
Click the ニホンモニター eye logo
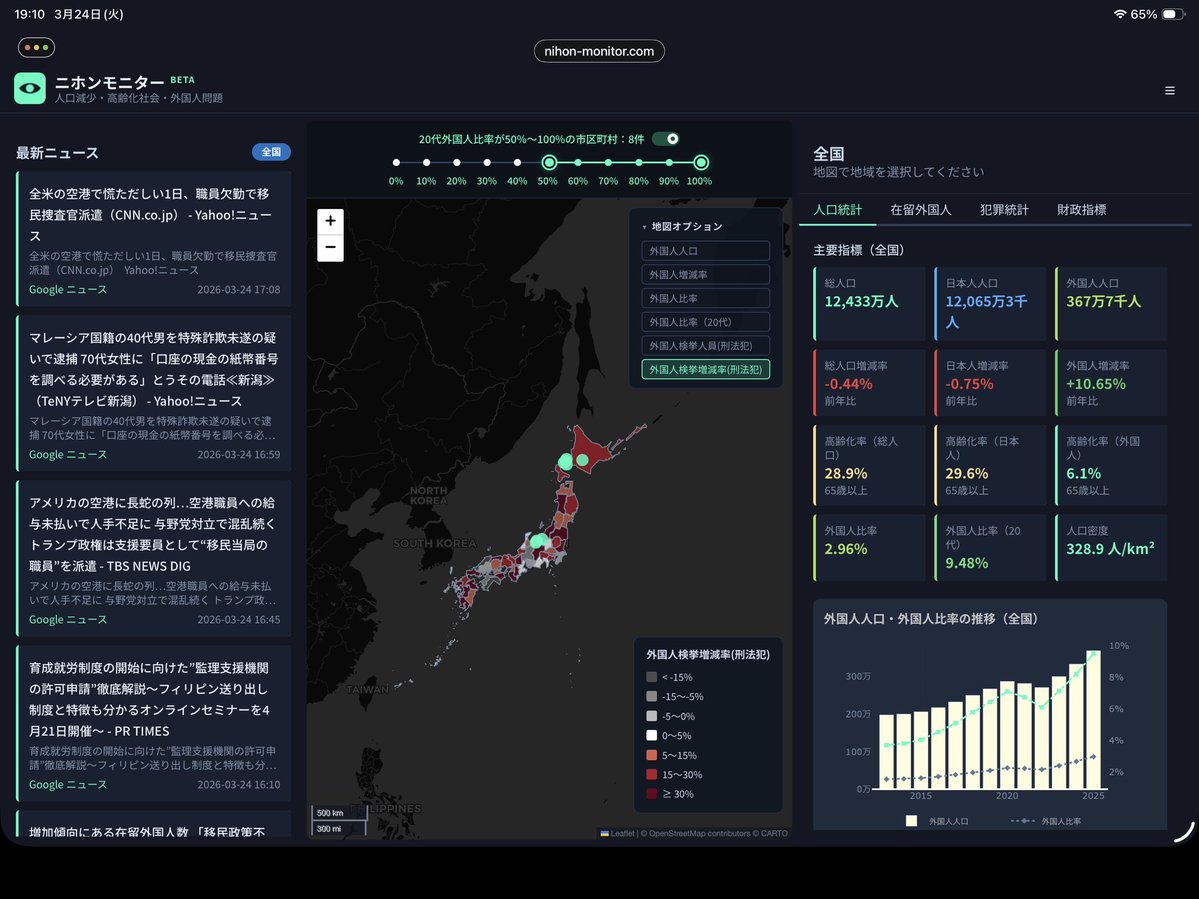point(29,89)
